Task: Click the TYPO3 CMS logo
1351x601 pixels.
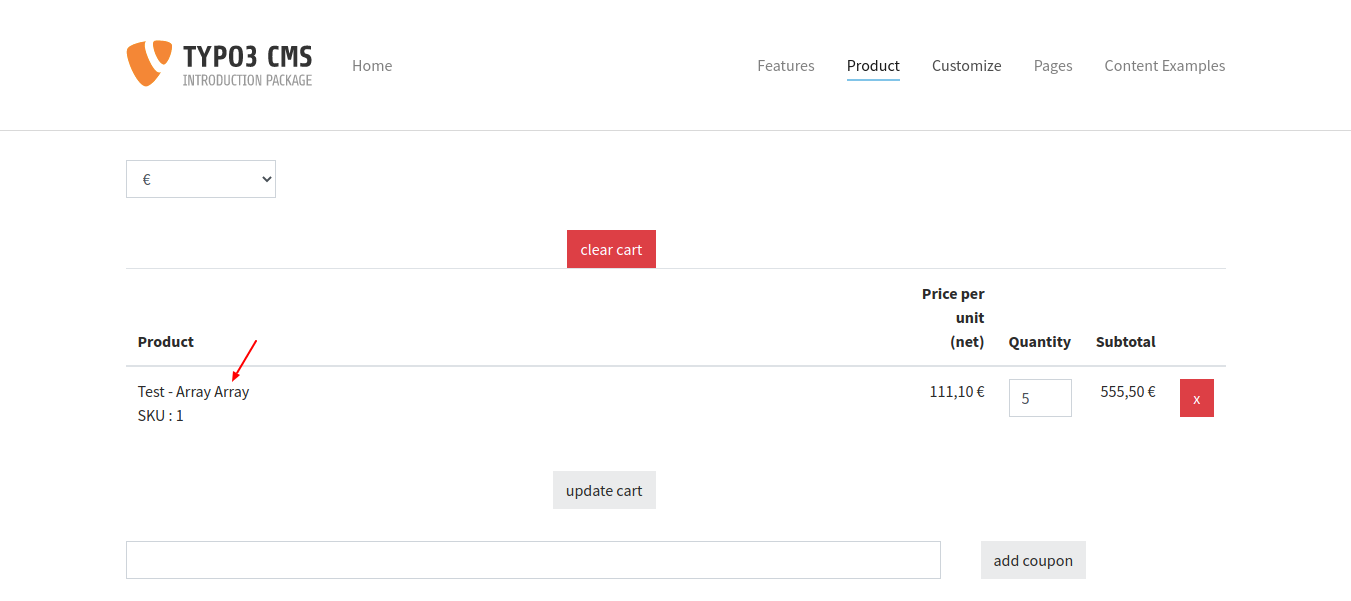Action: 219,64
